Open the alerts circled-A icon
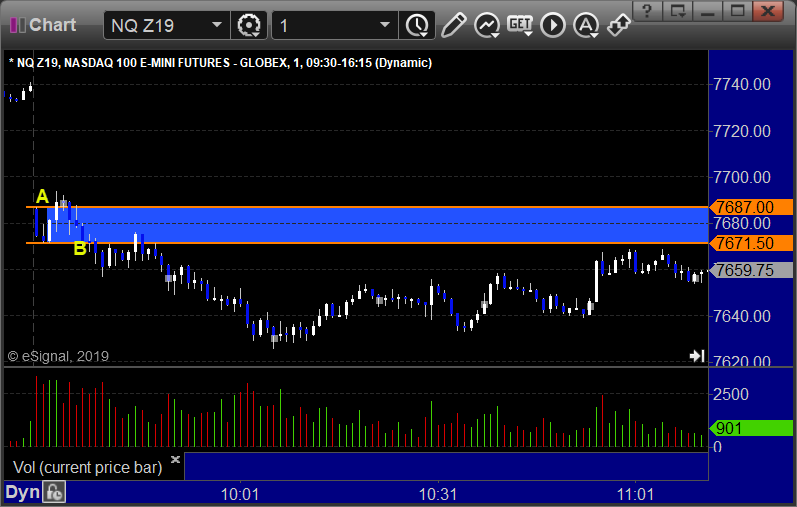The width and height of the screenshot is (797, 507). click(586, 25)
